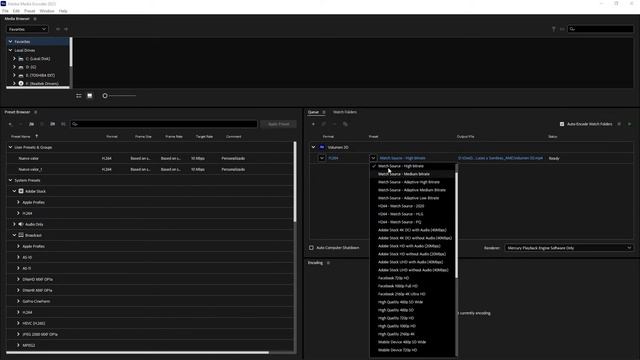Click the Start Queue play icon
This screenshot has width=640, height=360.
click(x=629, y=124)
